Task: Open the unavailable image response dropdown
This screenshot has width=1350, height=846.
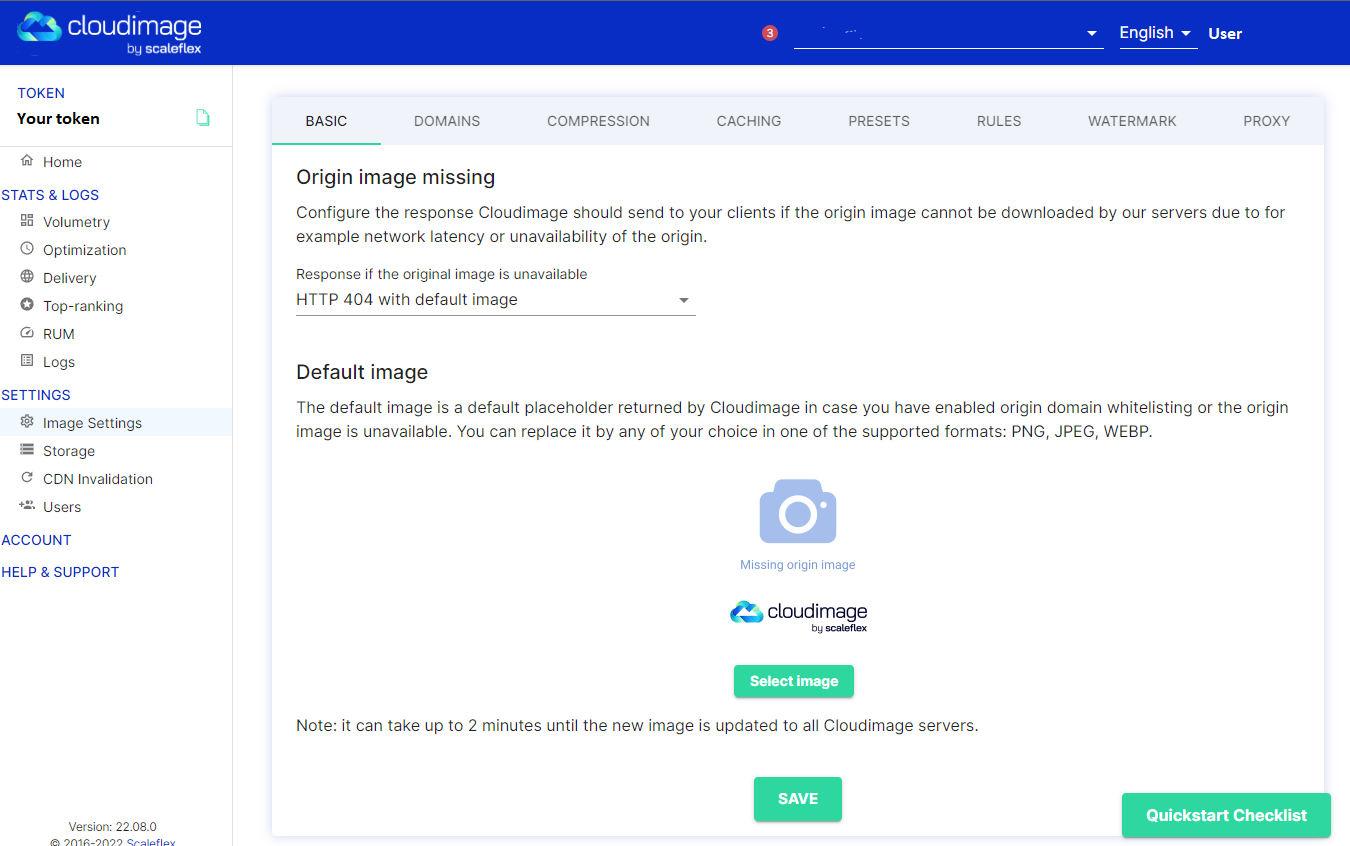Action: [495, 300]
